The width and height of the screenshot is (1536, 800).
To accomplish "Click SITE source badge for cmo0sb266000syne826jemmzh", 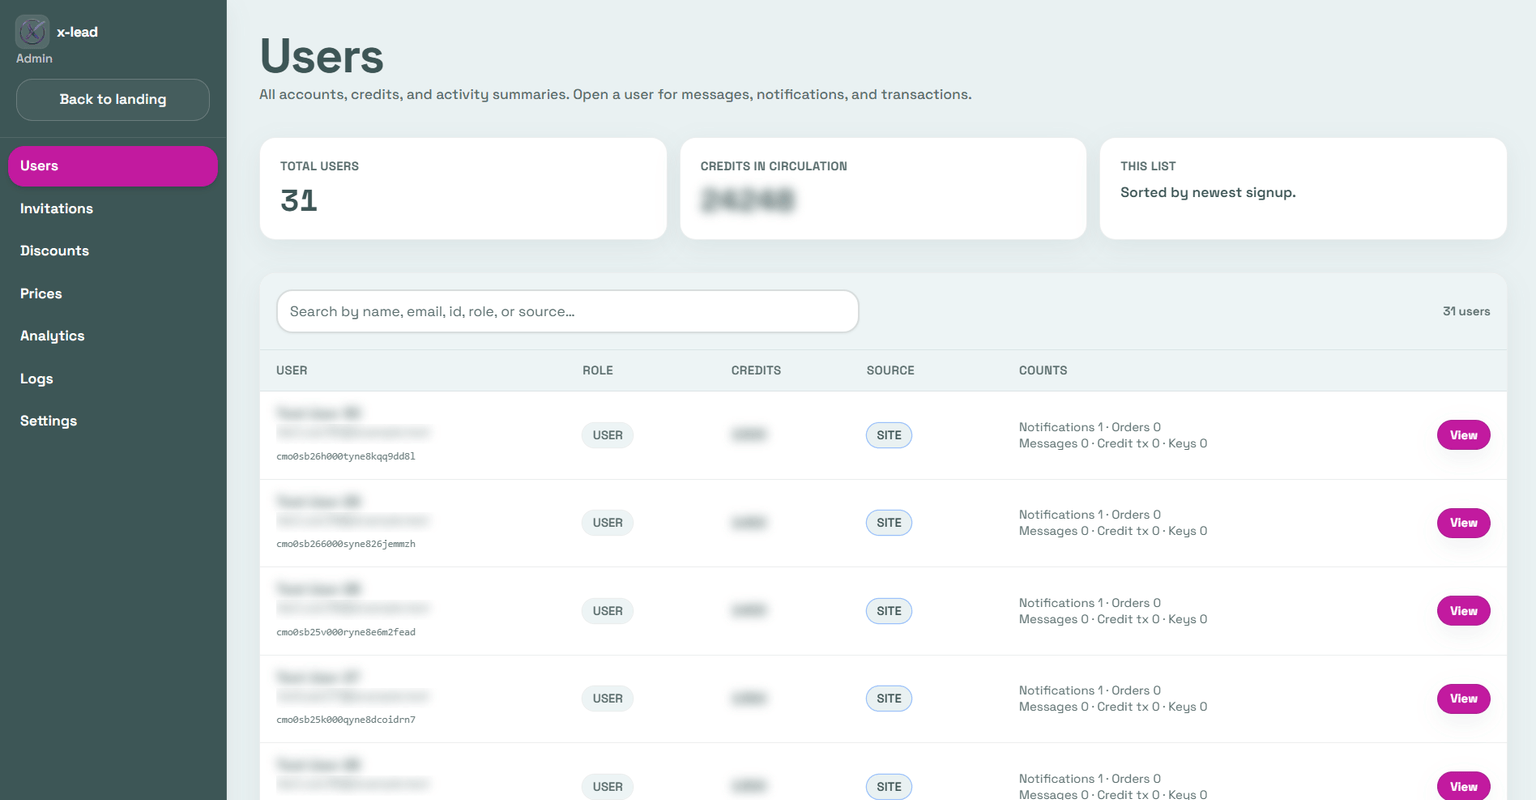I will click(889, 523).
